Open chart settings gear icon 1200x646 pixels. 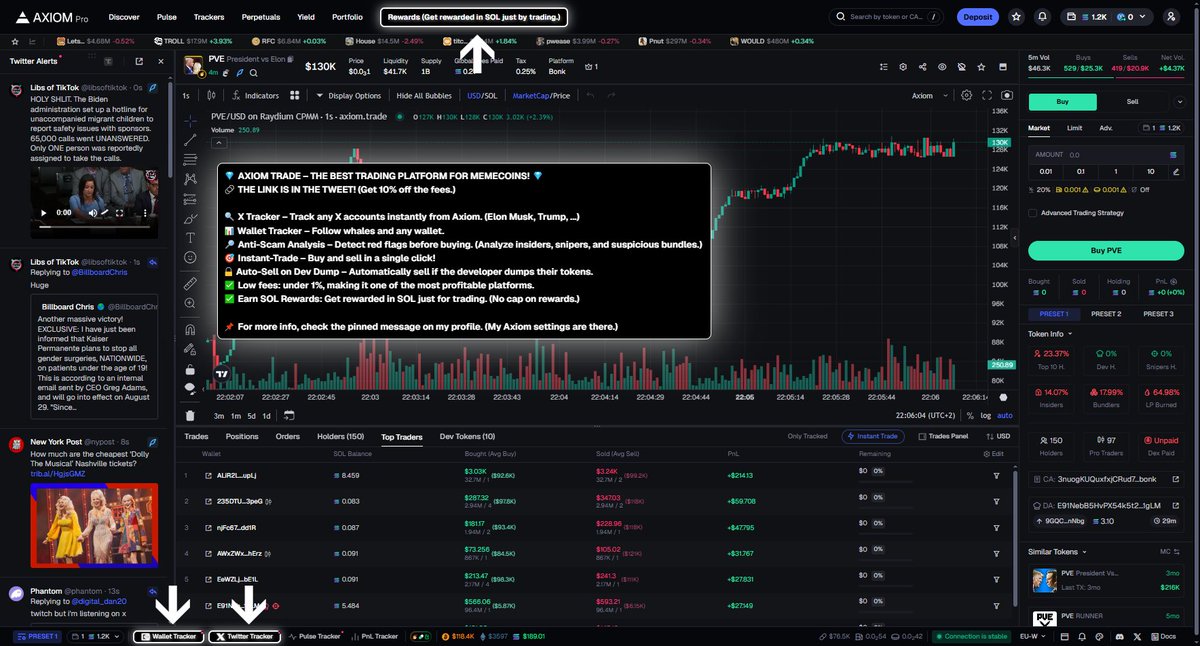point(966,95)
